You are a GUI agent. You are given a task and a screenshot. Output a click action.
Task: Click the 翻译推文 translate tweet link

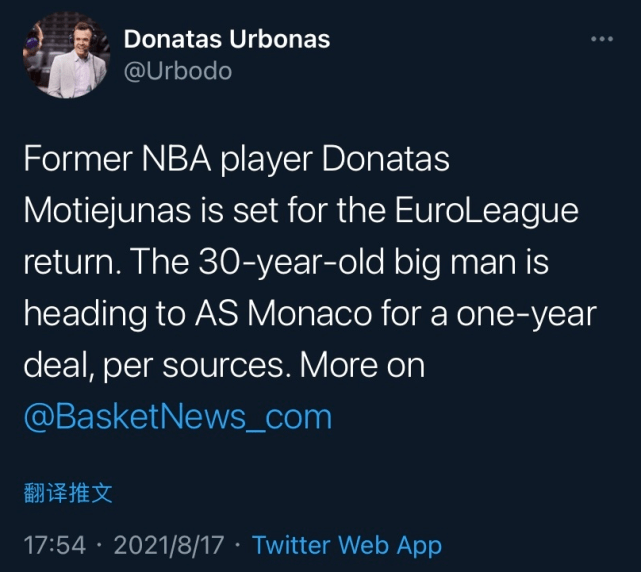[x=68, y=493]
